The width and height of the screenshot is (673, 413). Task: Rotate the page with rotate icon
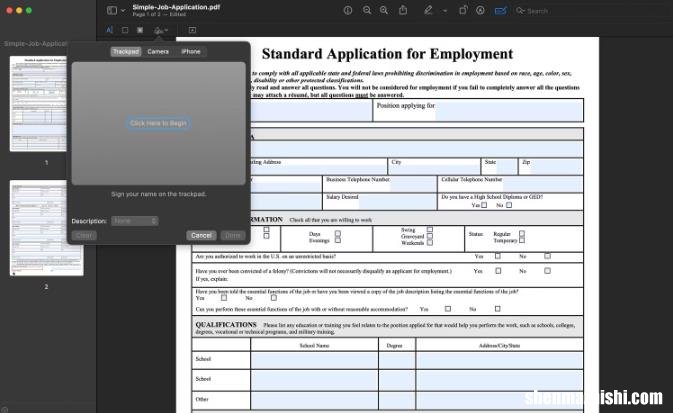pos(463,10)
